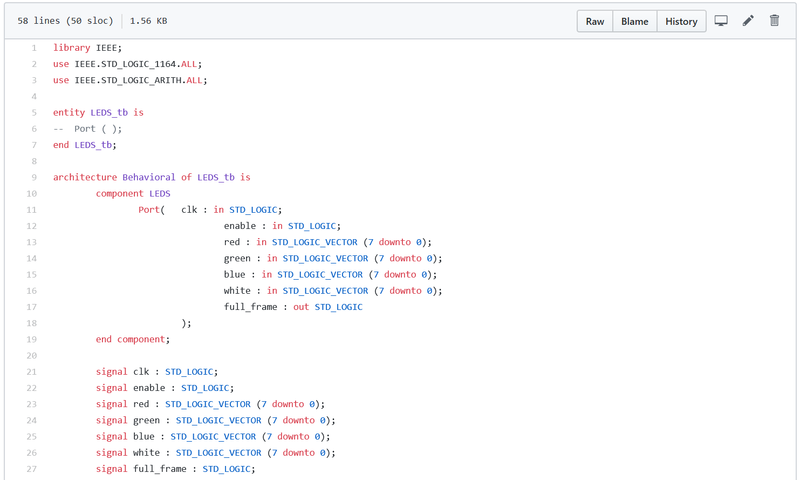Open the Raw file view
800x480 pixels.
click(x=595, y=21)
